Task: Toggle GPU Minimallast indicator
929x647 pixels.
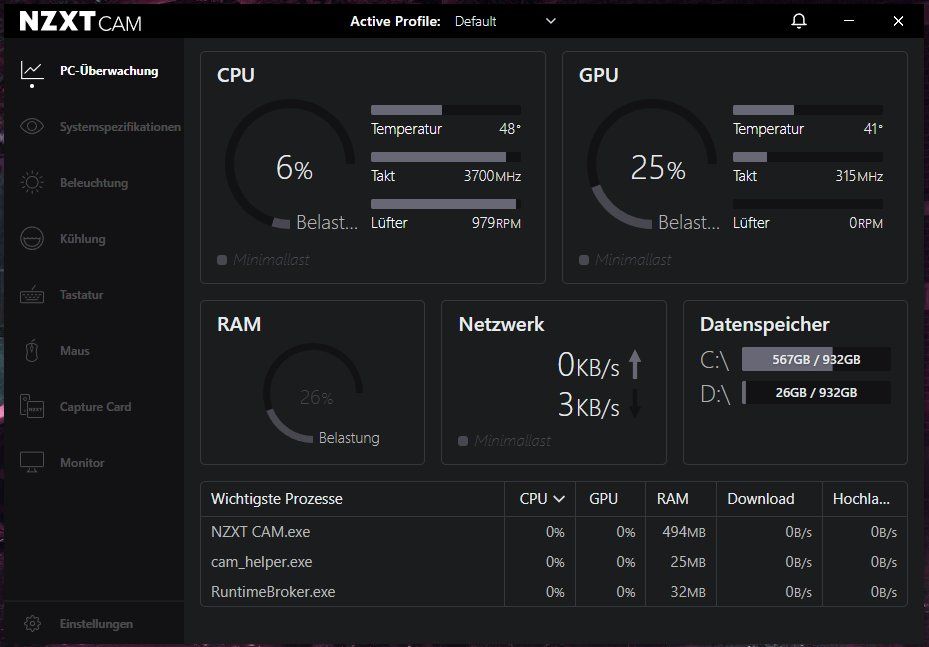Action: (x=584, y=260)
